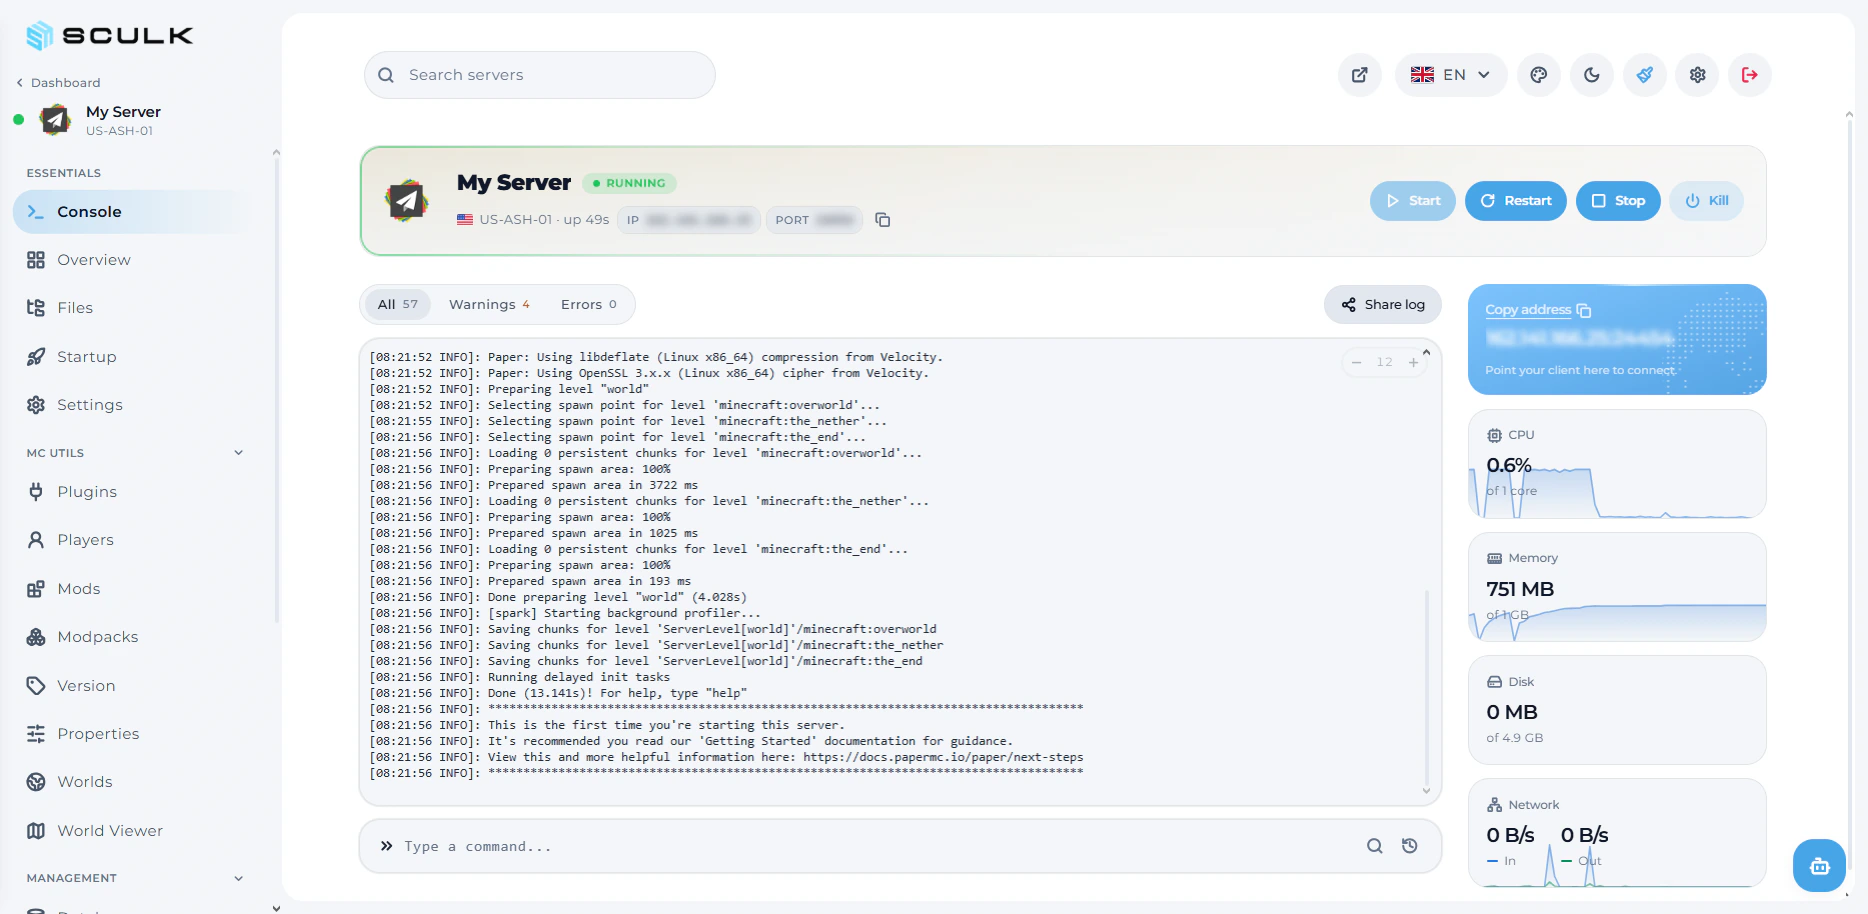Viewport: 1868px width, 914px height.
Task: Open the chat bot assistant button
Action: 1820,866
